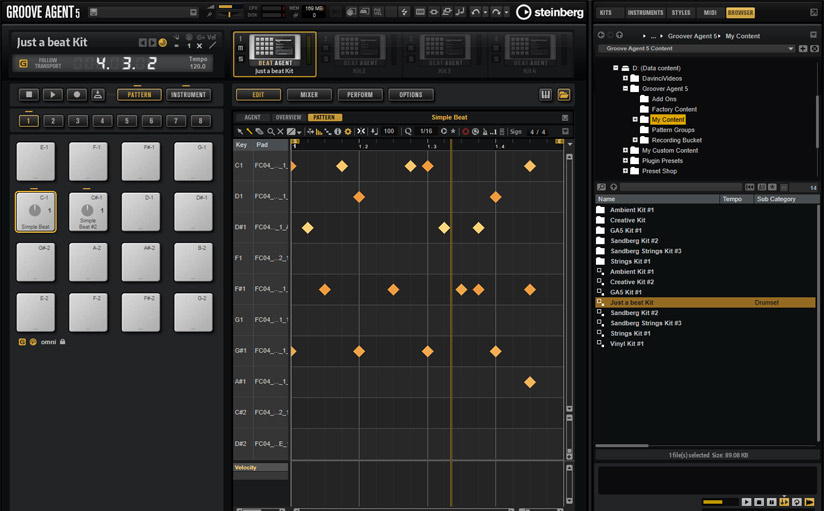Expand the My Custom Content folder node
The height and width of the screenshot is (511, 824).
point(625,150)
